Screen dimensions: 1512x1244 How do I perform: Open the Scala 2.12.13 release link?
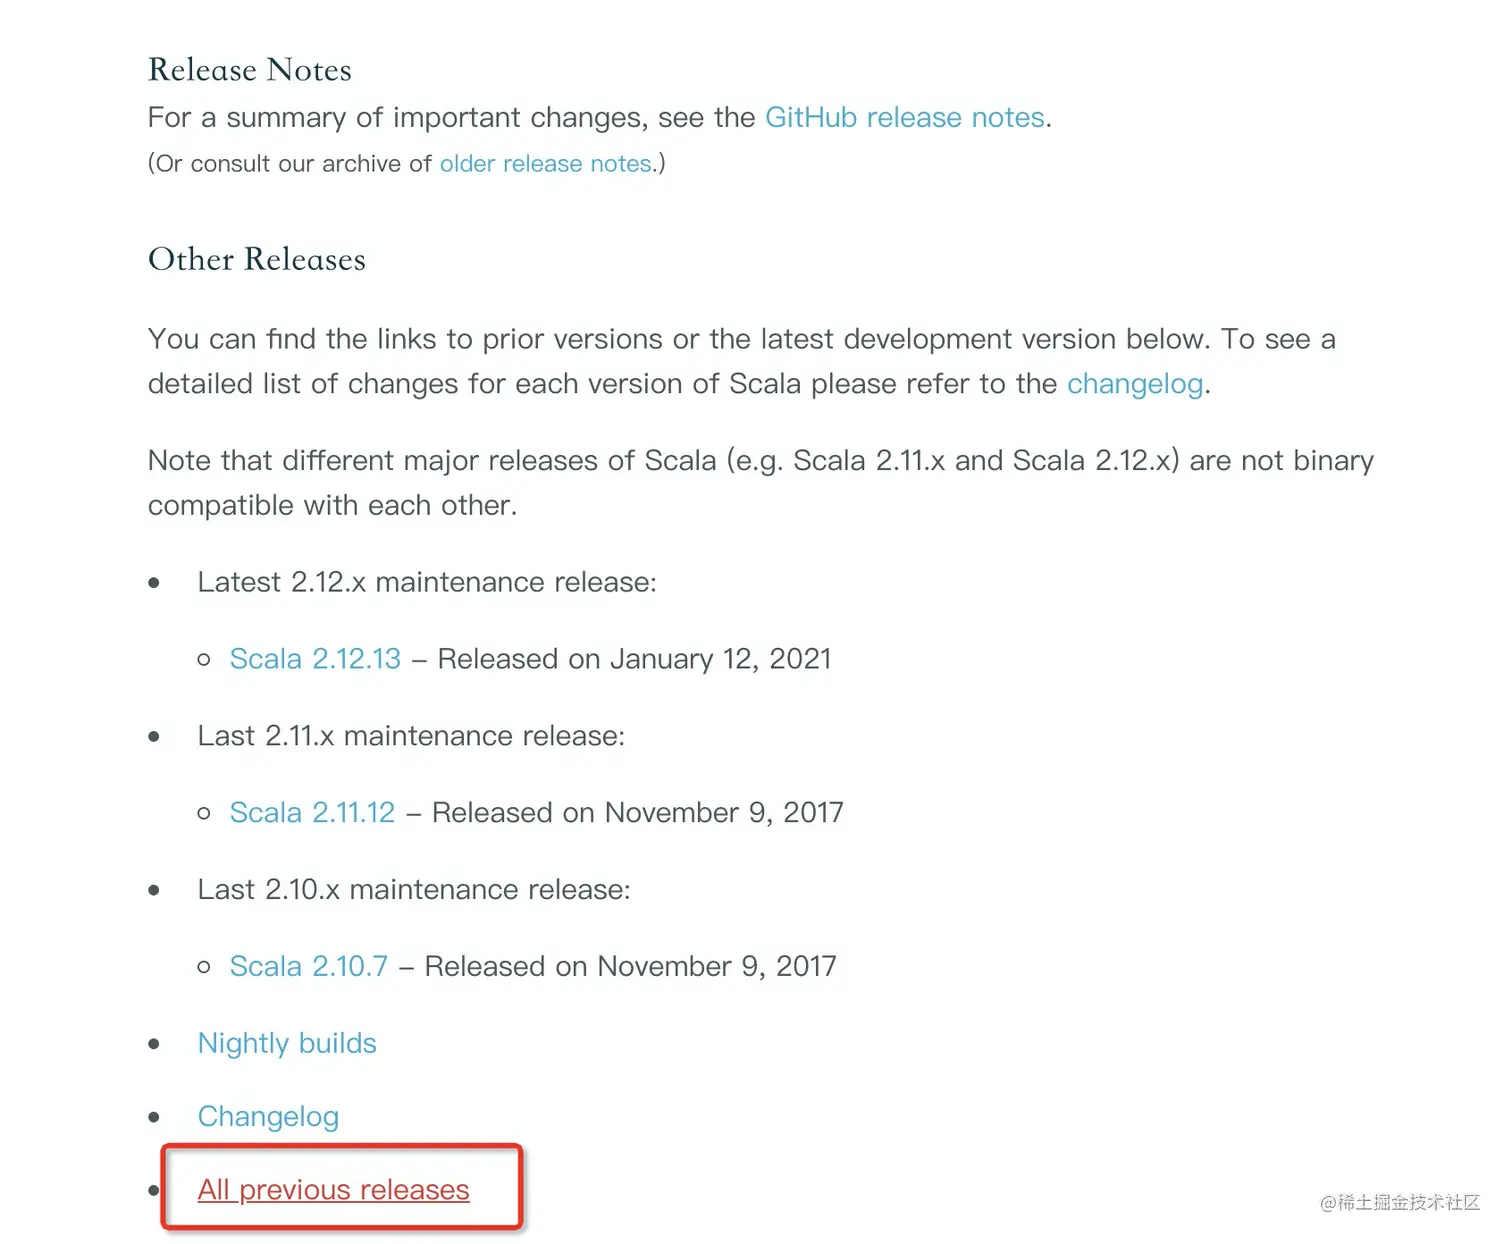pyautogui.click(x=315, y=659)
